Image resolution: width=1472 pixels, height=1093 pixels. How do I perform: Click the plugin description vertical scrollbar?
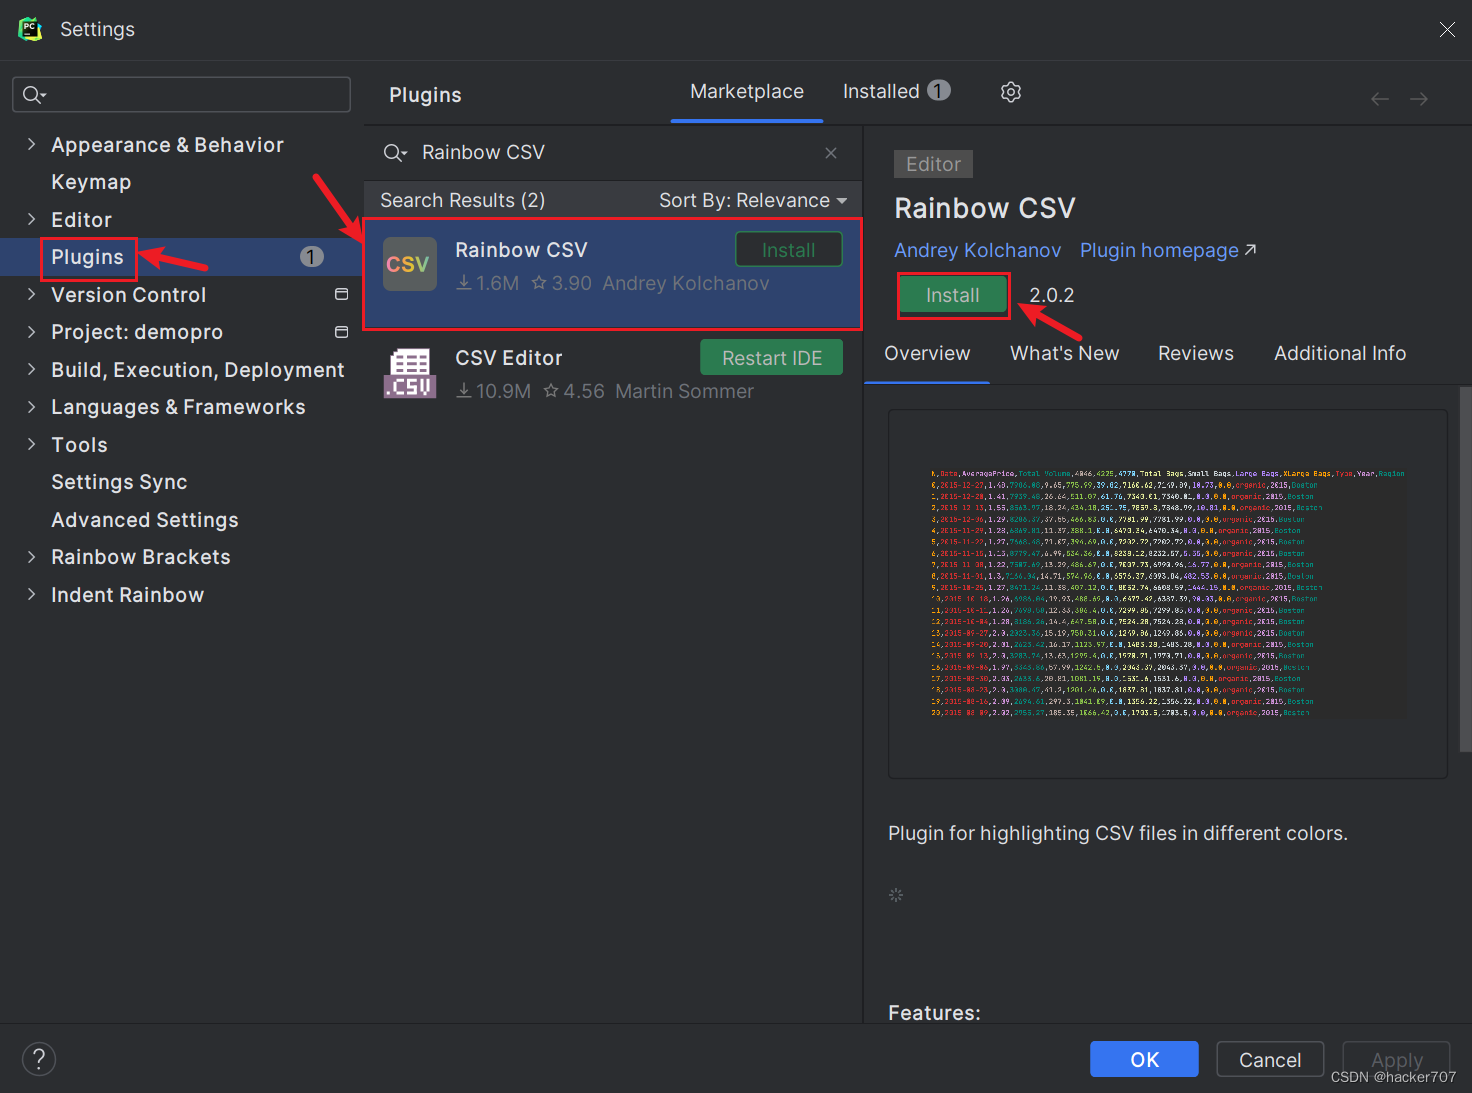click(x=1465, y=570)
